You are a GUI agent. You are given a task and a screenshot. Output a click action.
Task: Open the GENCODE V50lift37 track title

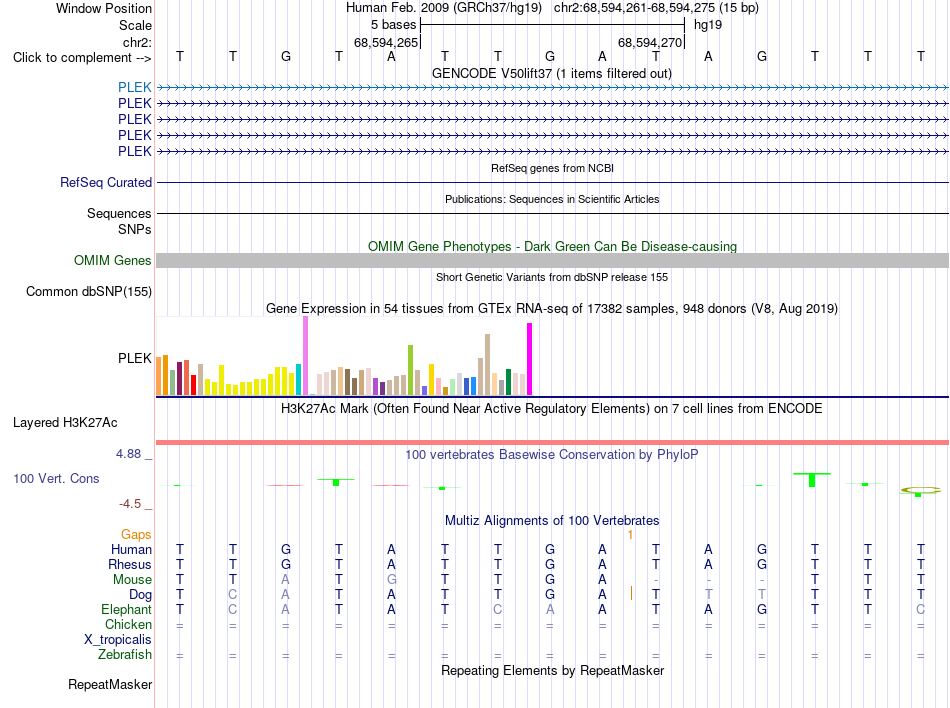(551, 73)
